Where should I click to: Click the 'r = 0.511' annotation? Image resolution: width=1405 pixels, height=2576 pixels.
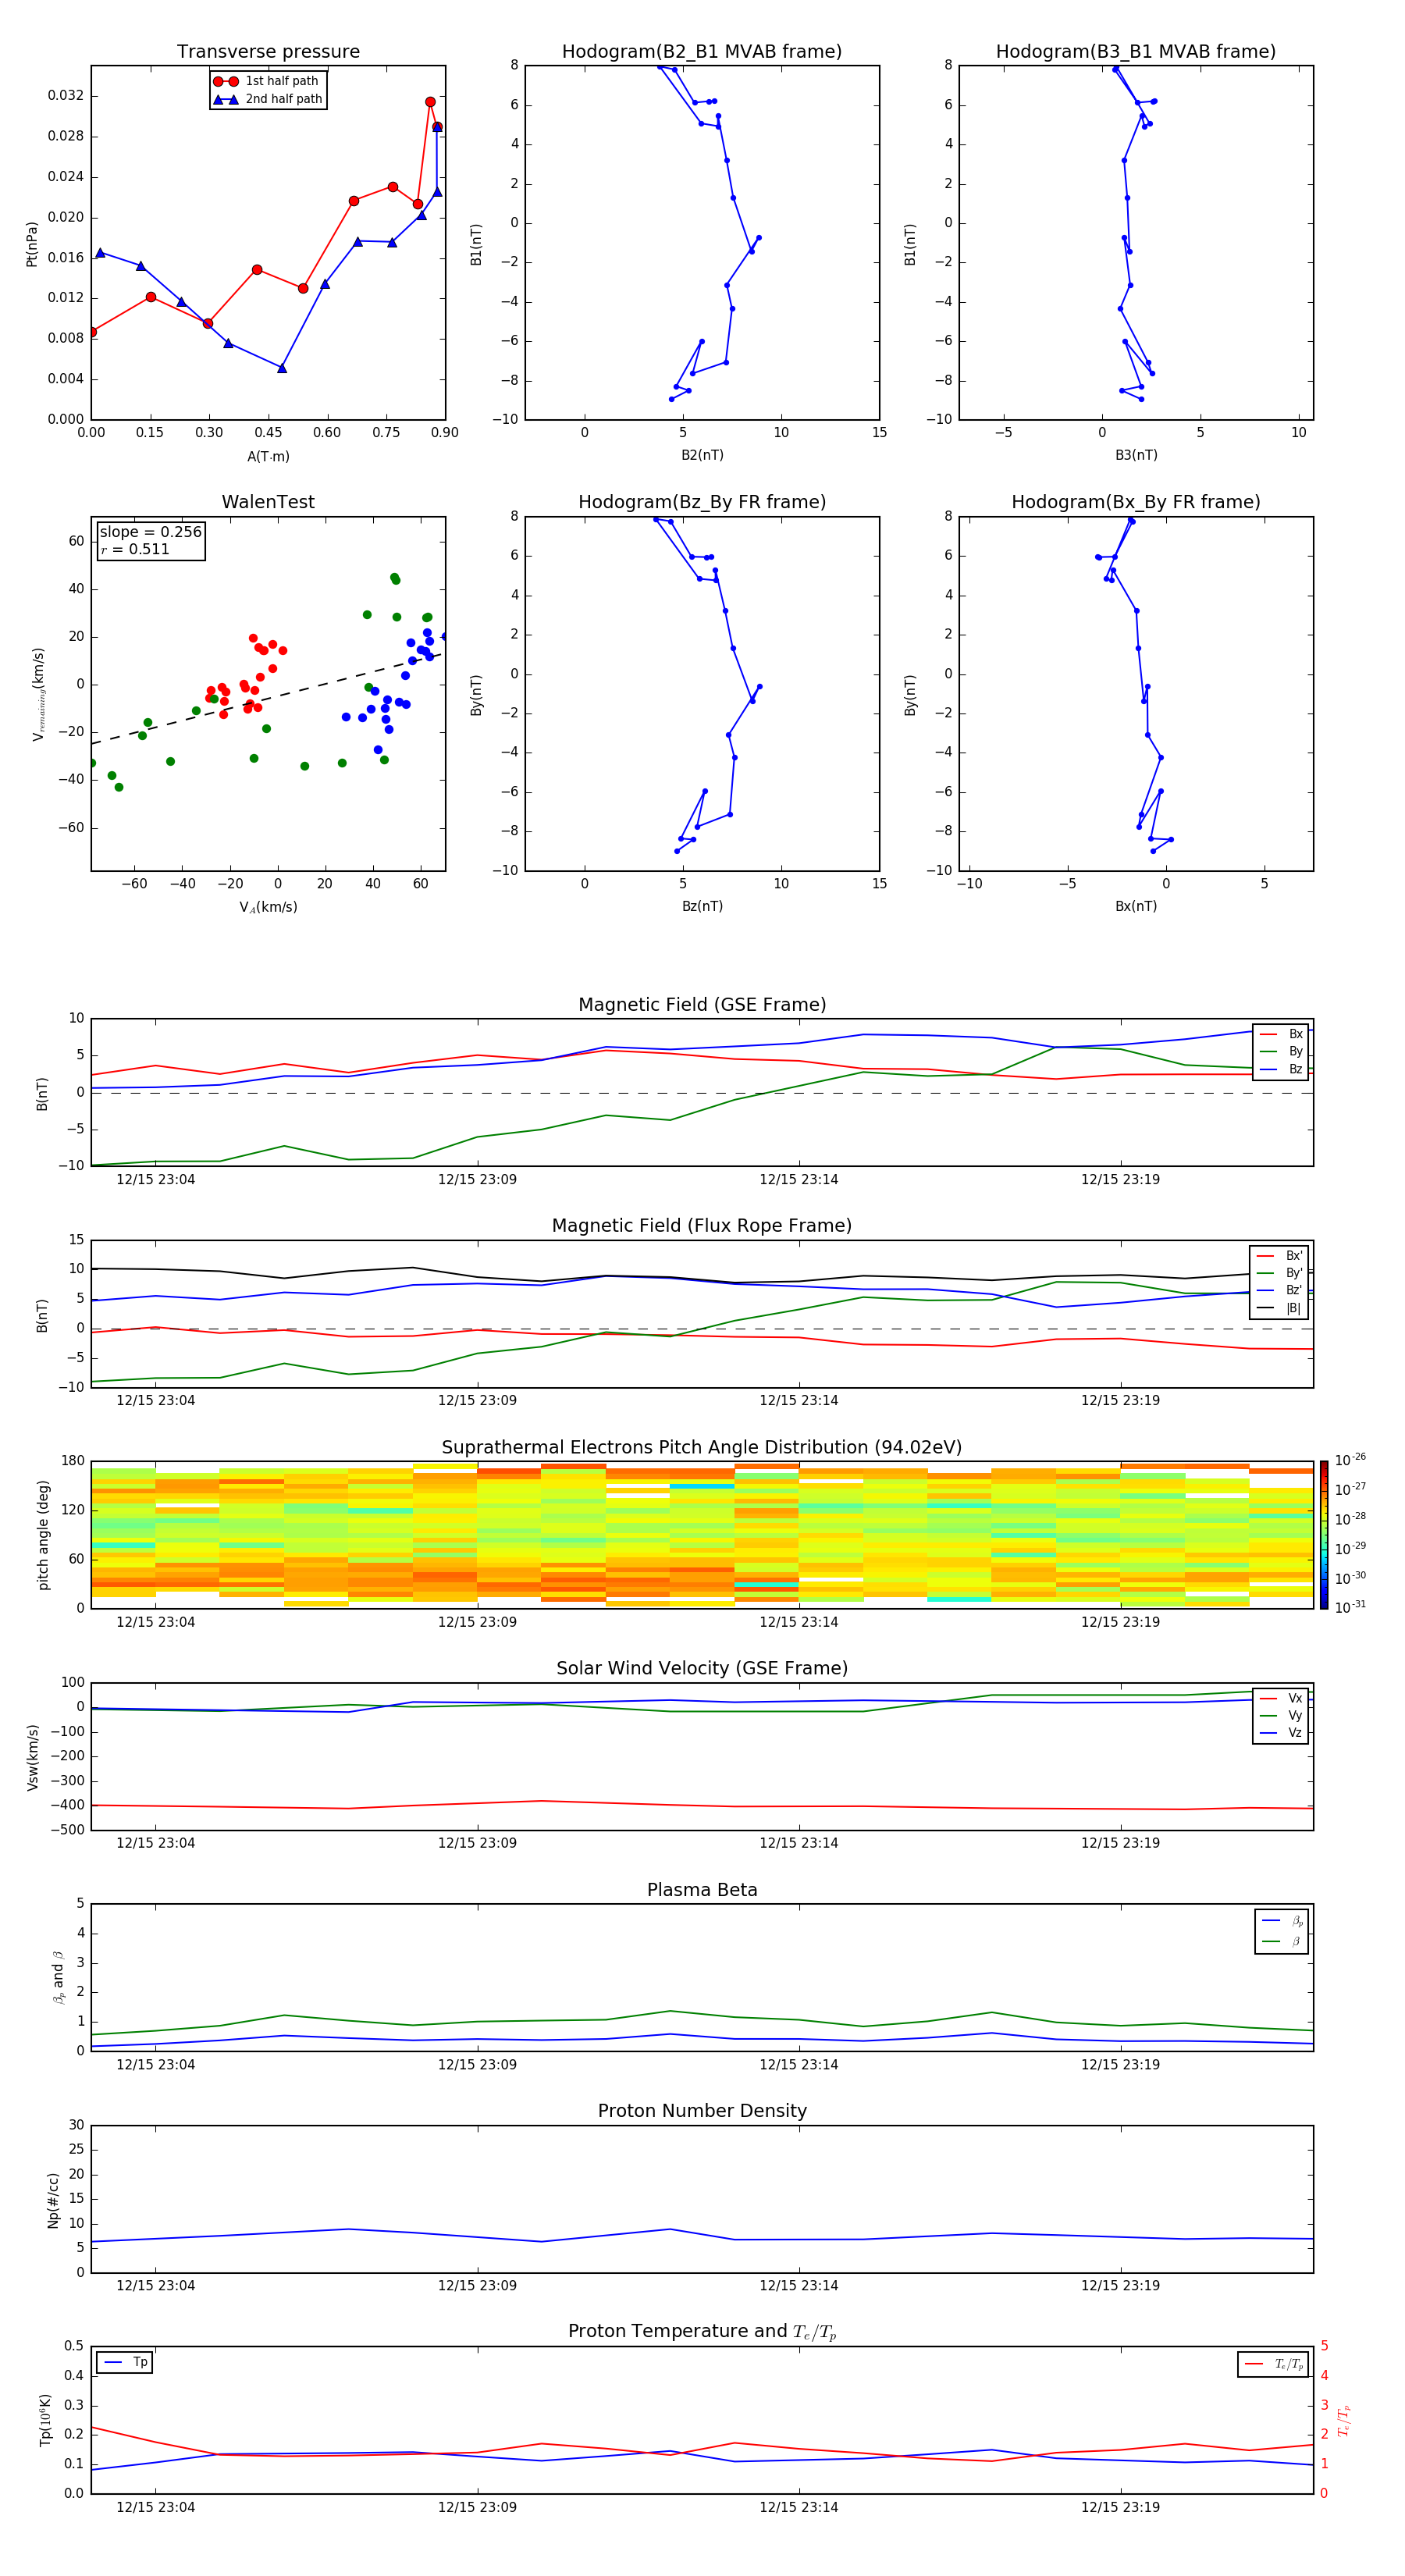click(x=135, y=549)
